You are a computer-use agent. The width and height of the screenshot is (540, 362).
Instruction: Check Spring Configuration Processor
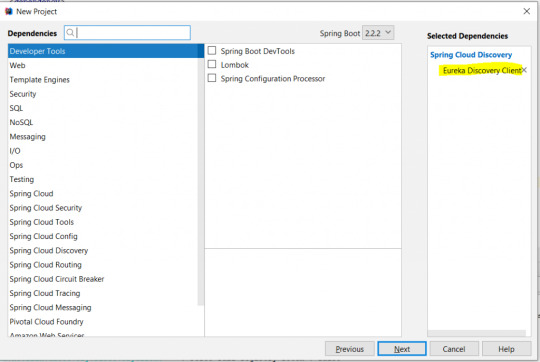click(212, 78)
